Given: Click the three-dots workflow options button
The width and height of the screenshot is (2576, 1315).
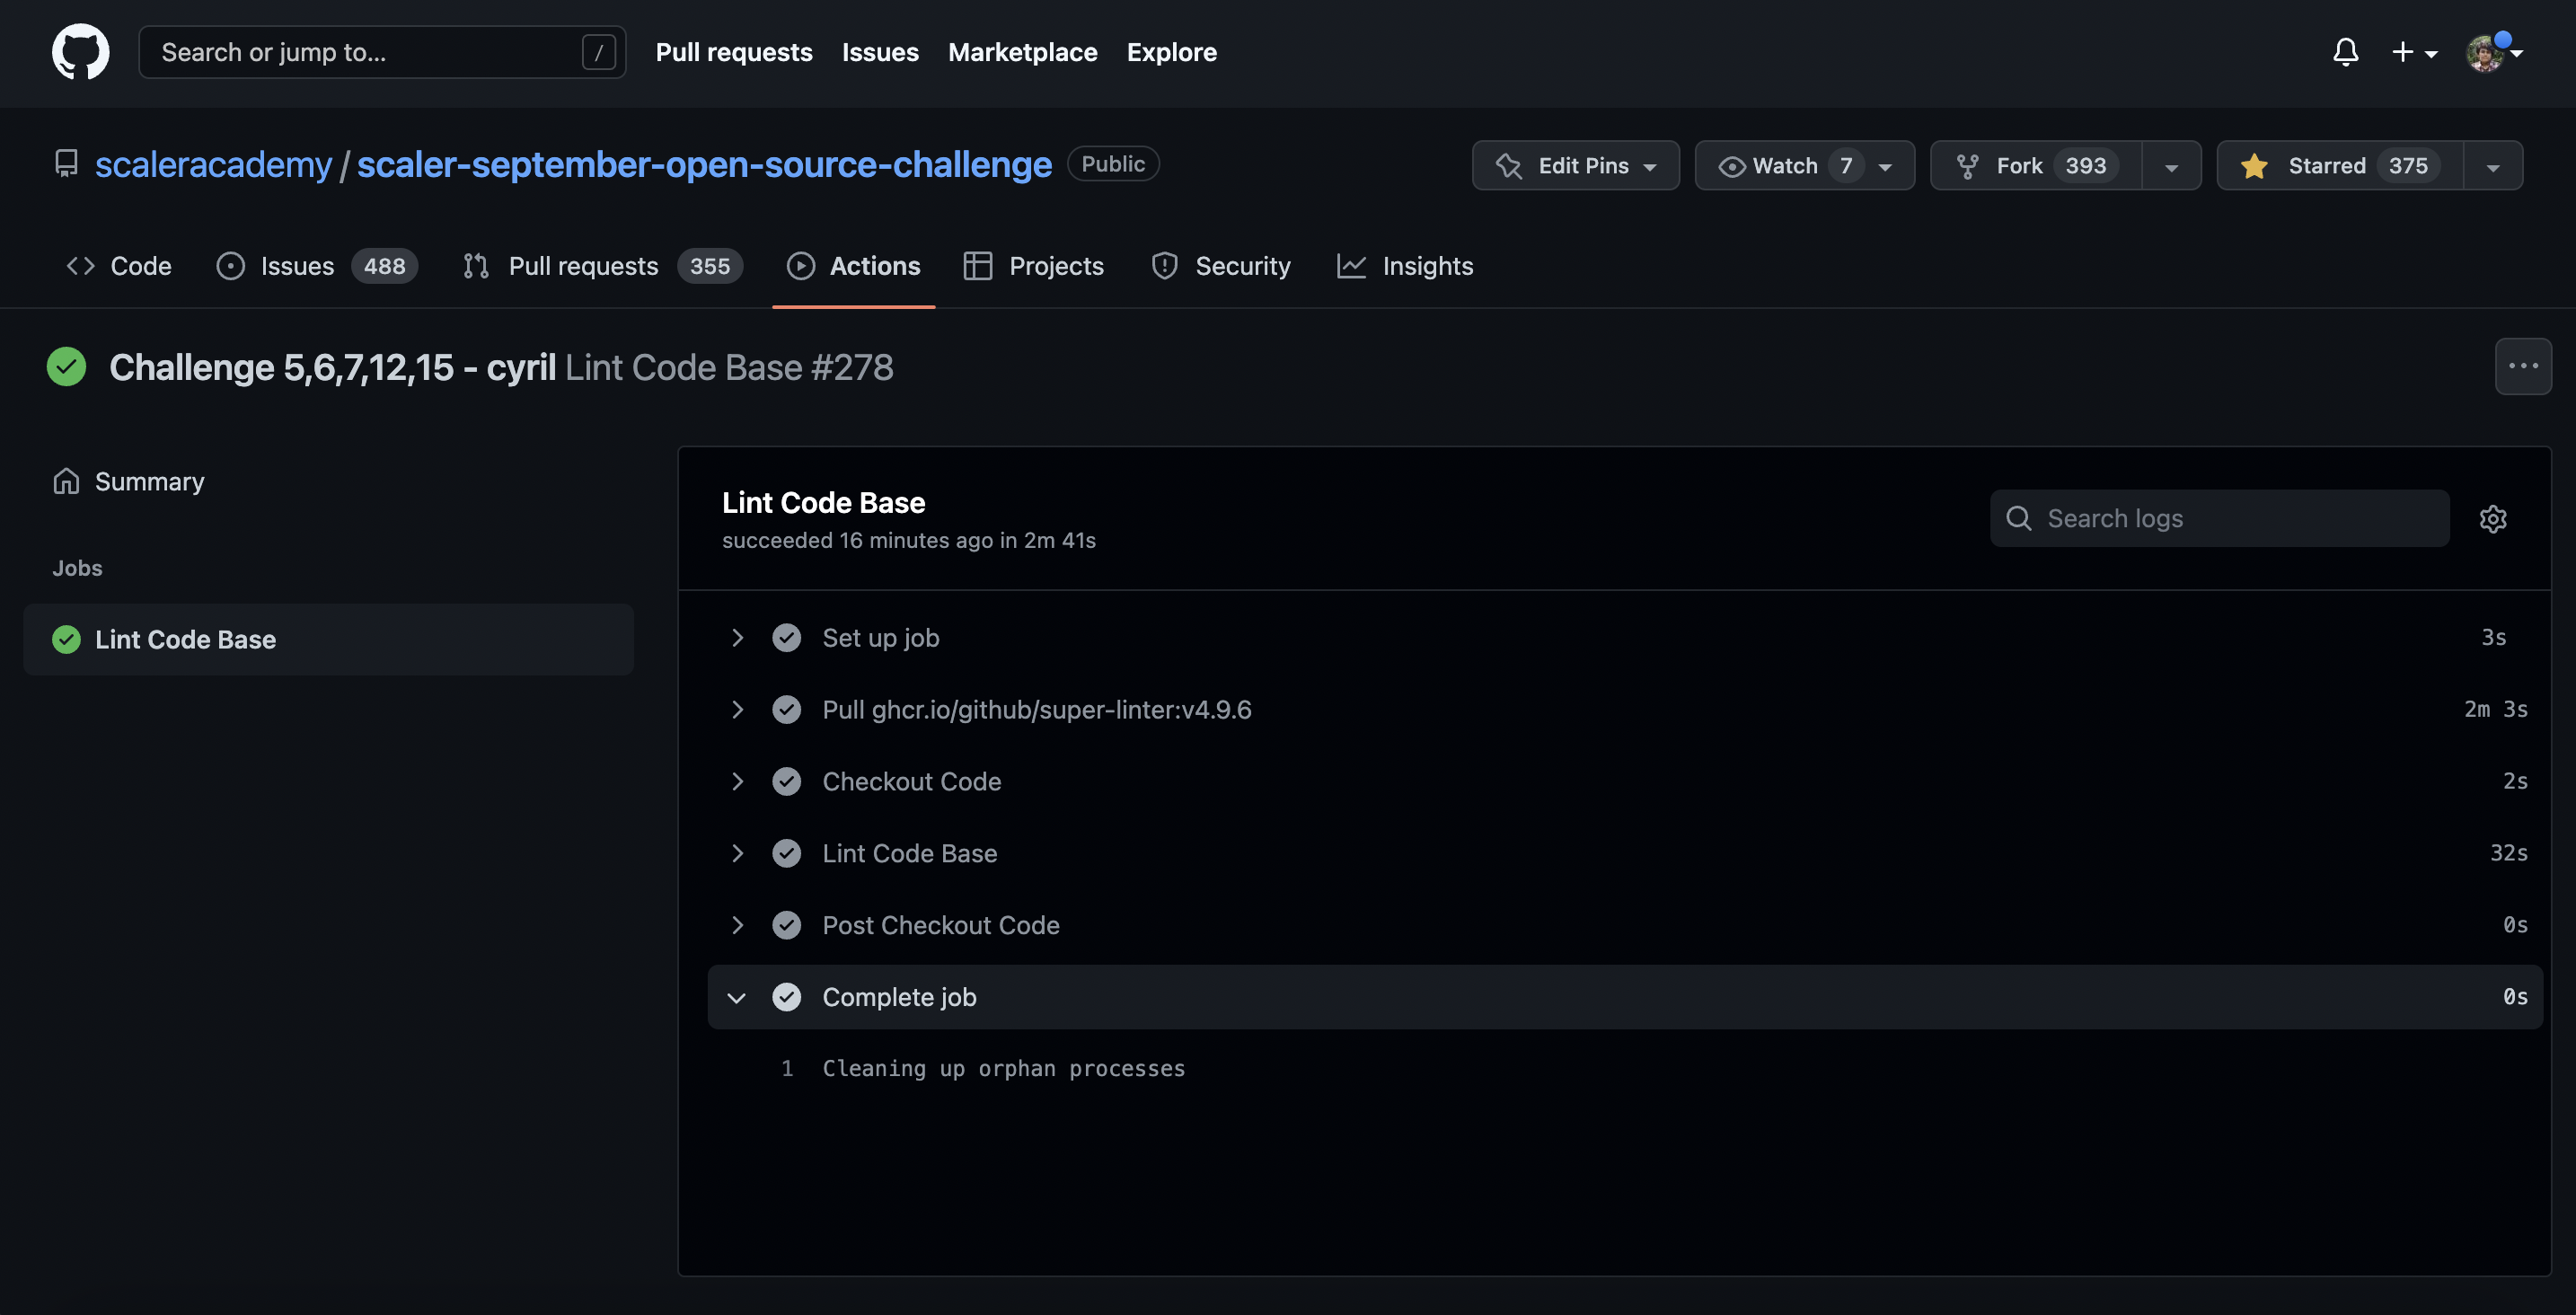Looking at the screenshot, I should (2522, 367).
